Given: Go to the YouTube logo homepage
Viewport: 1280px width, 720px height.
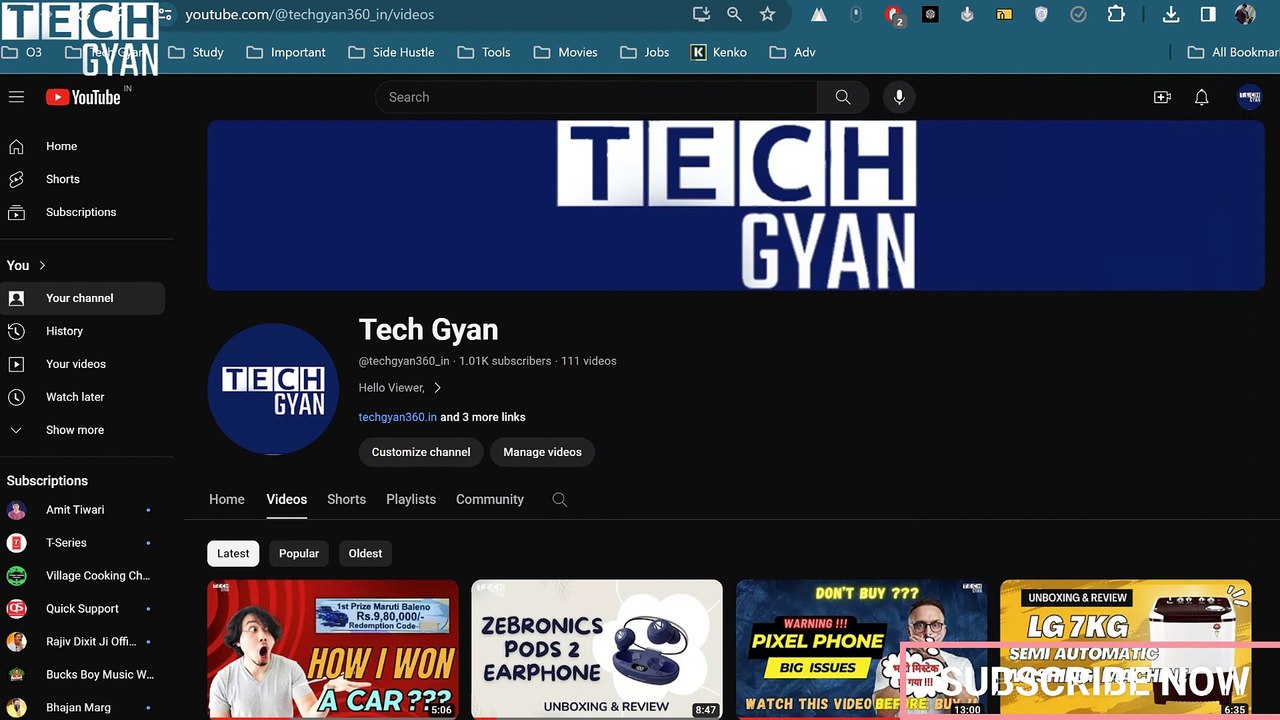Looking at the screenshot, I should pyautogui.click(x=84, y=97).
